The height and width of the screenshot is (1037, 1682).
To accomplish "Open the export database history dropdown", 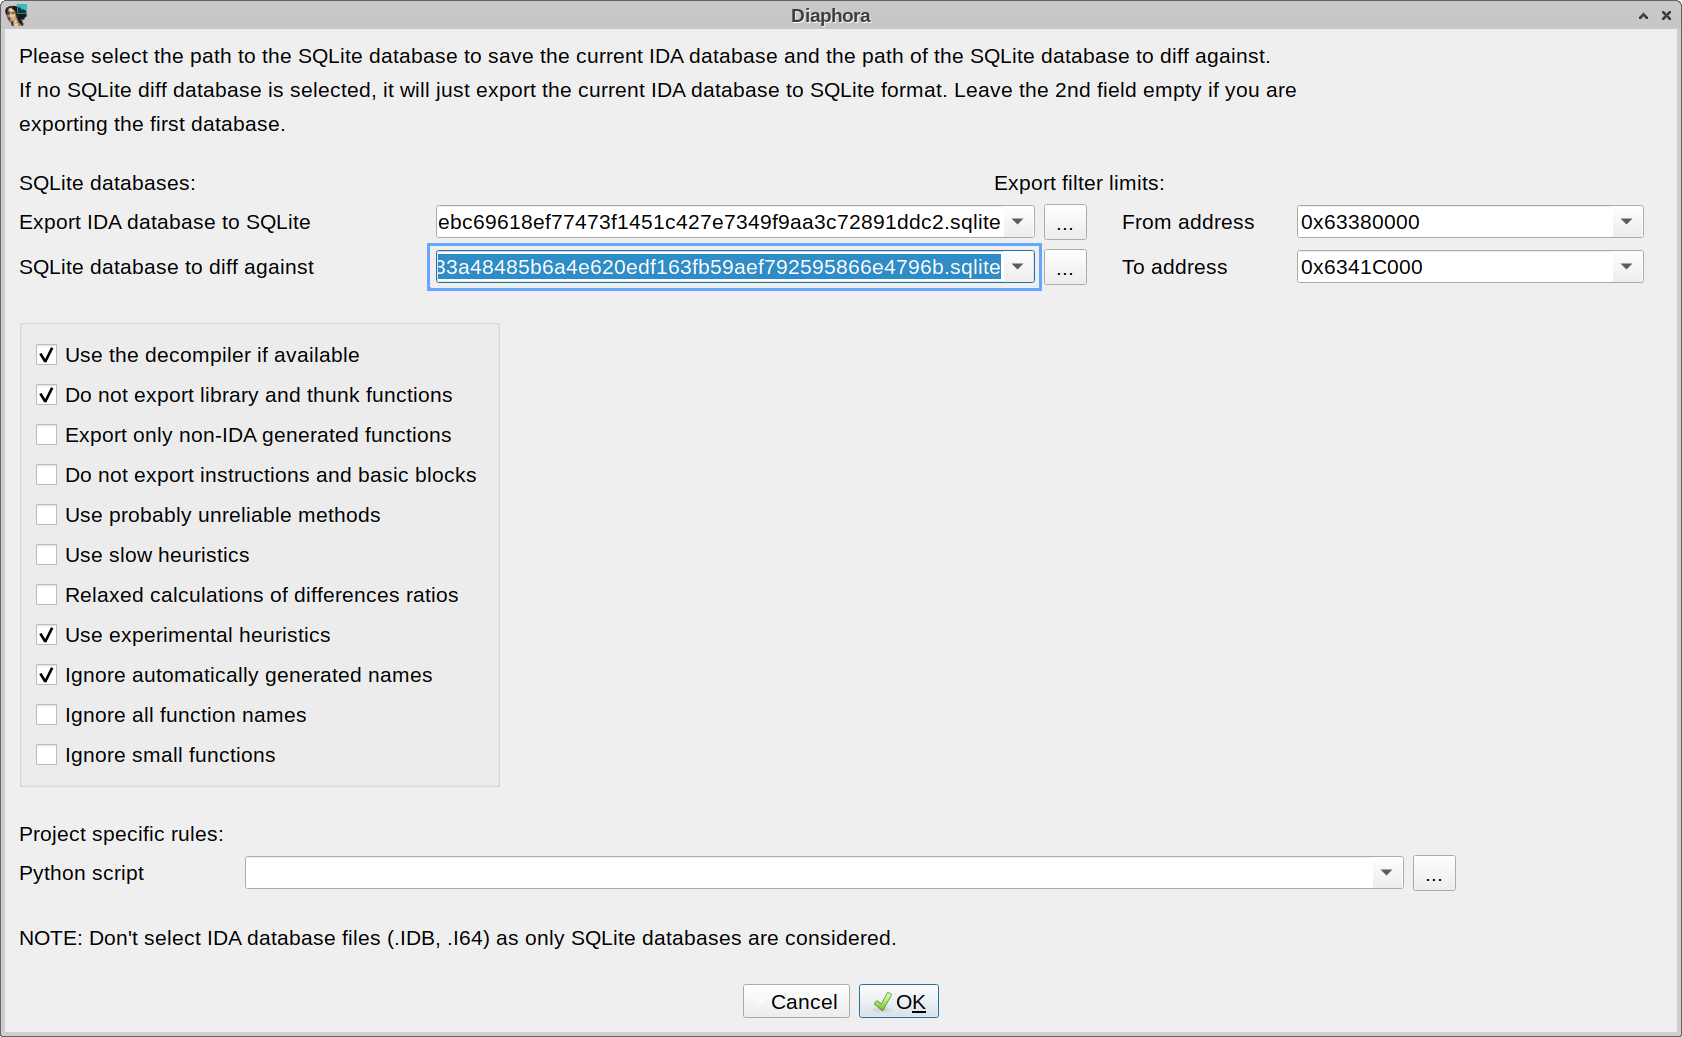I will point(1017,222).
